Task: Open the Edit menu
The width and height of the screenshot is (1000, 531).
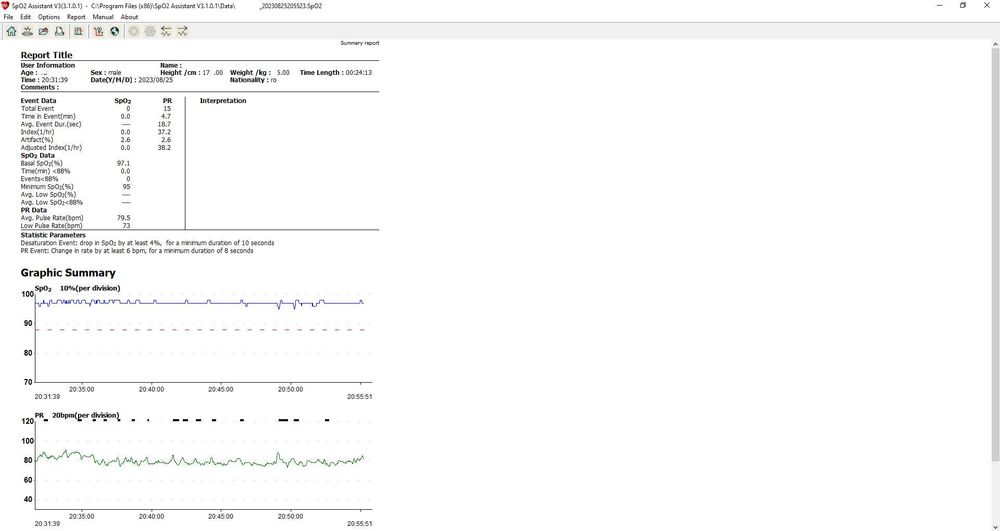Action: (x=26, y=17)
